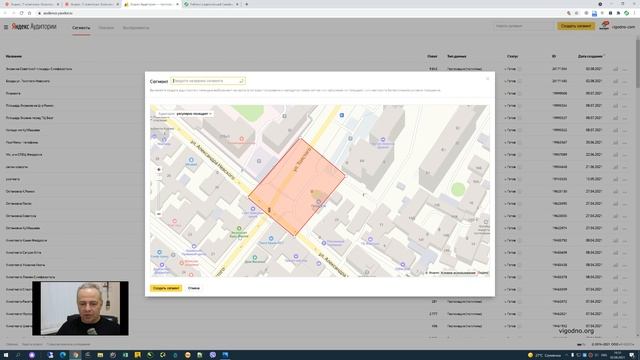Screen dimensions: 640x360
Task: Open the Windows Start menu
Action: pos(6,355)
